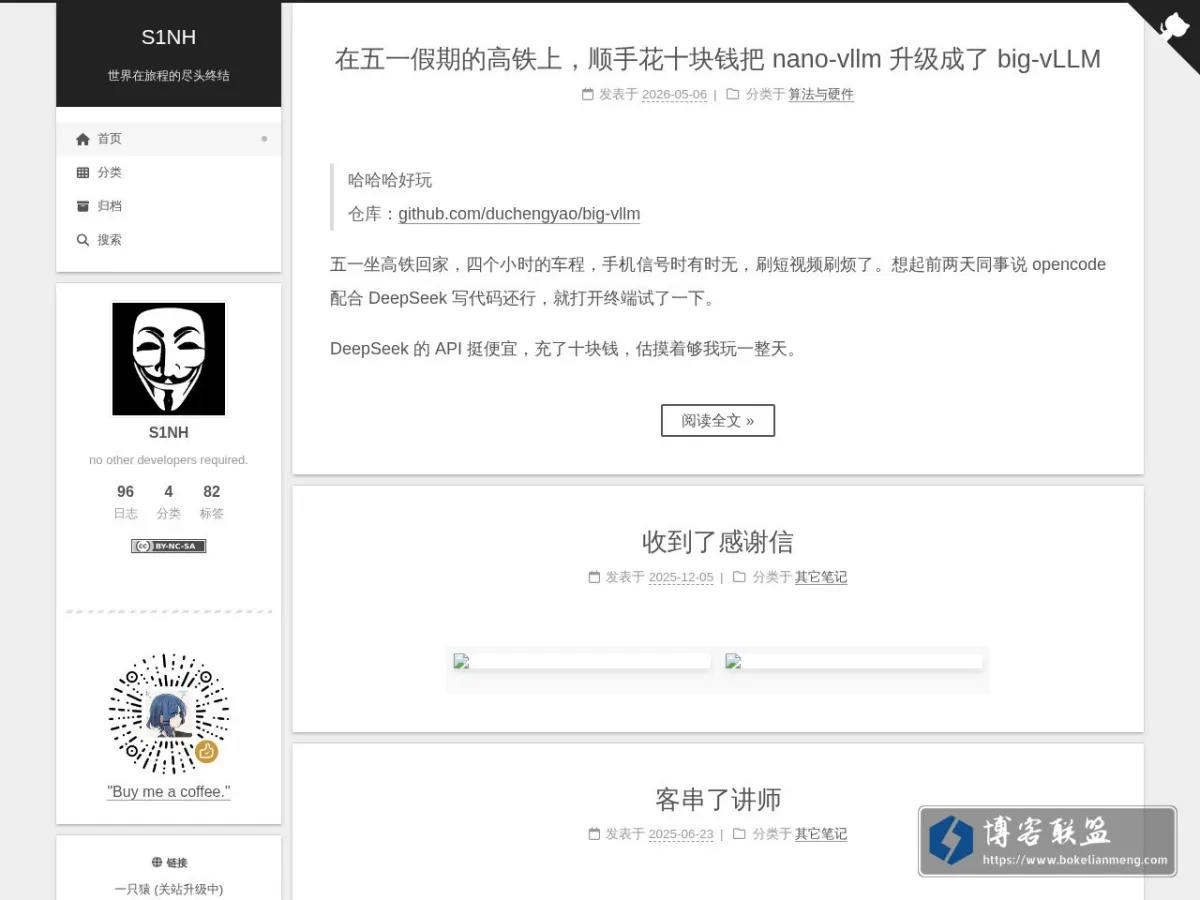Click the 96 日志 count
Screen dimensions: 1200x900
pos(125,502)
